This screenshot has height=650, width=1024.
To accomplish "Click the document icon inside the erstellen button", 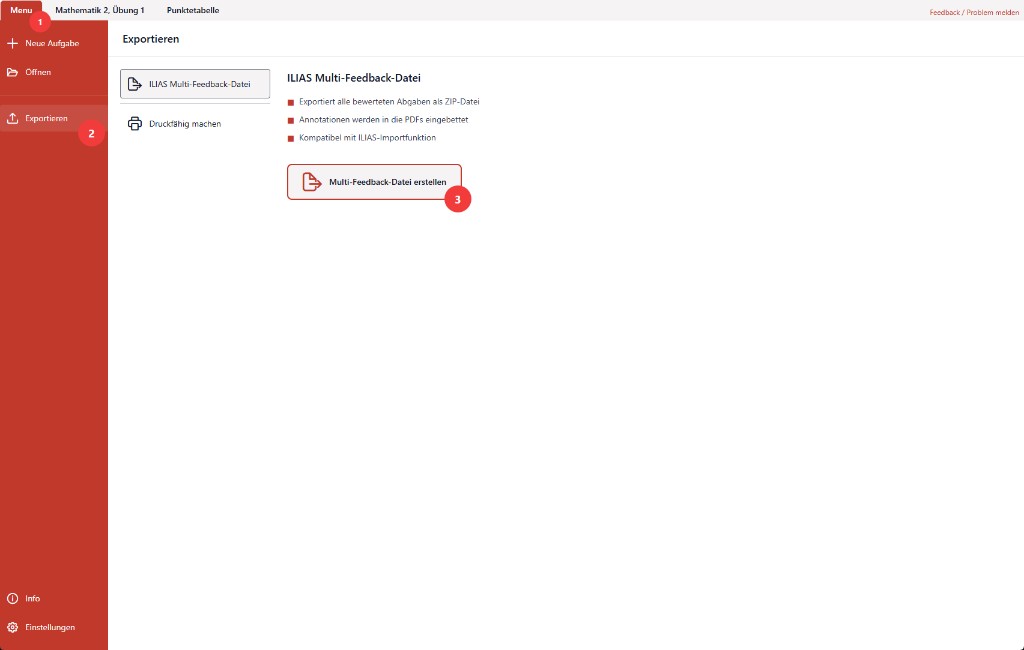I will [x=312, y=182].
